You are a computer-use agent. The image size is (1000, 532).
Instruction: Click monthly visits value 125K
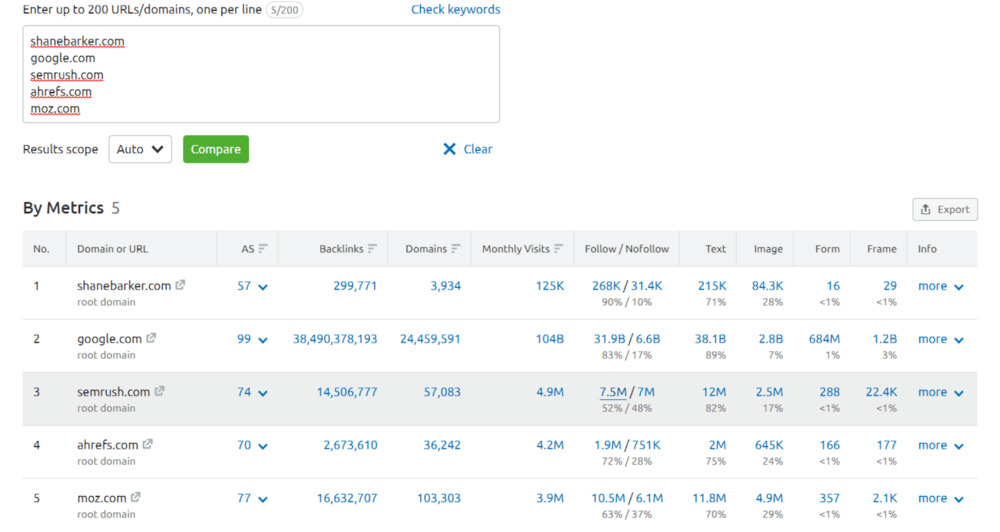click(550, 286)
